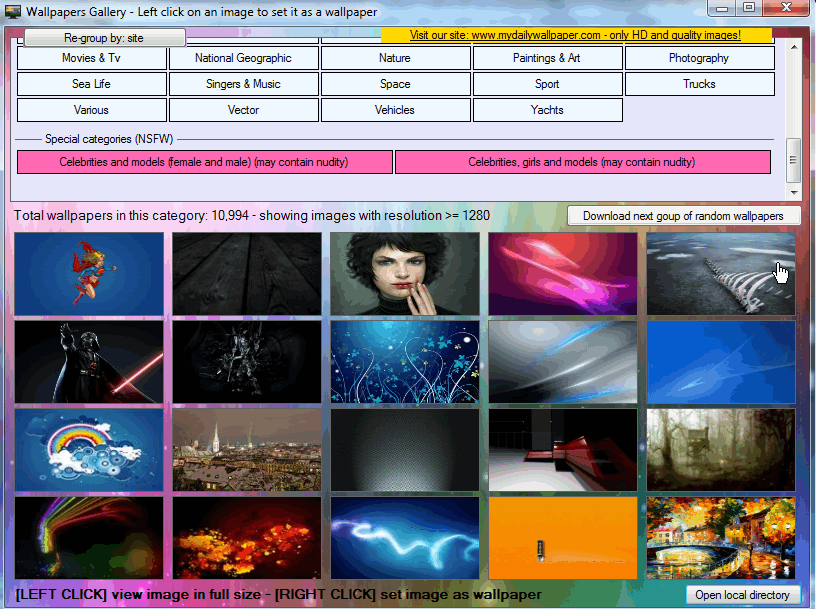Screen dimensions: 816x609
Task: View the dark wooden planks wallpaper
Action: (x=247, y=274)
